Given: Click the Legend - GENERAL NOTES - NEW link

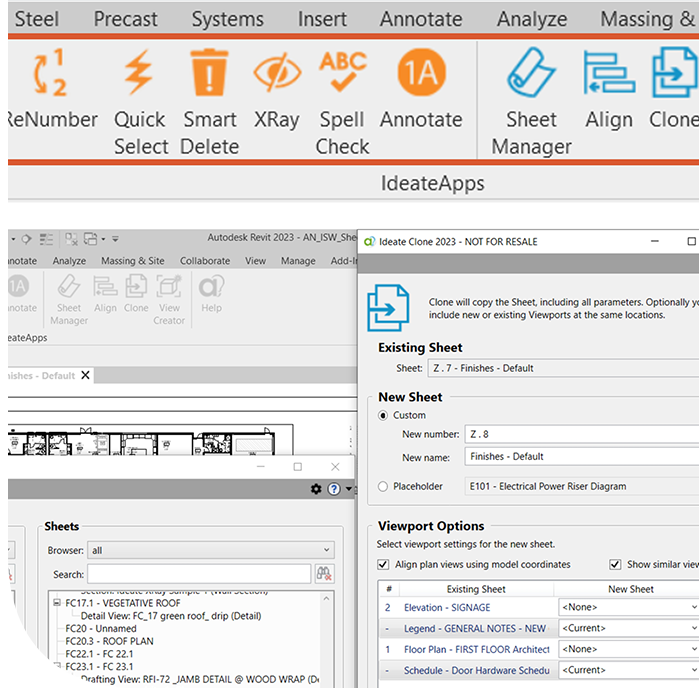Looking at the screenshot, I should [x=475, y=628].
